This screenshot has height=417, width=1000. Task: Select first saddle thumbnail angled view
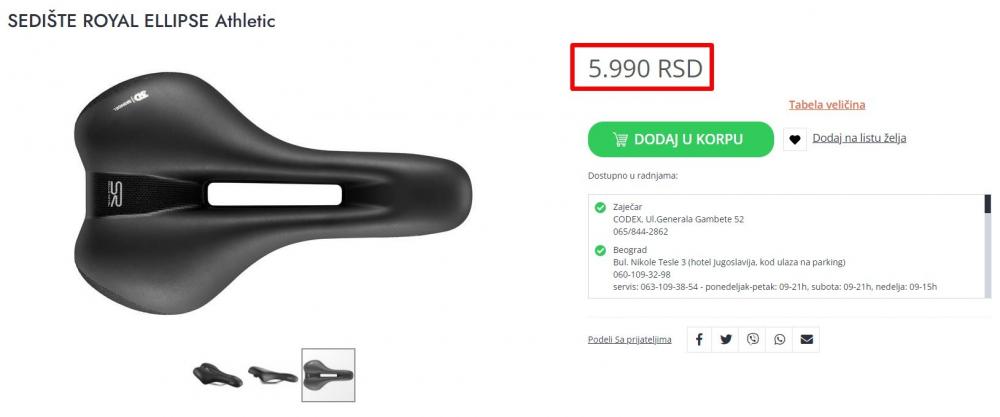coord(217,375)
